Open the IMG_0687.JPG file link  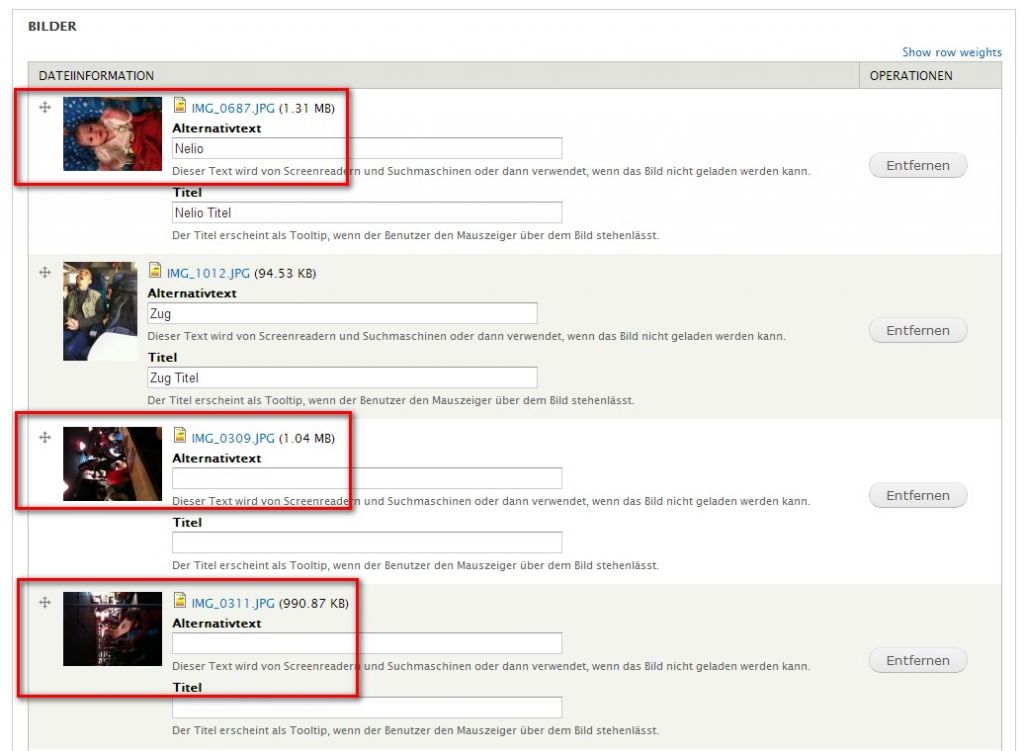(x=233, y=108)
